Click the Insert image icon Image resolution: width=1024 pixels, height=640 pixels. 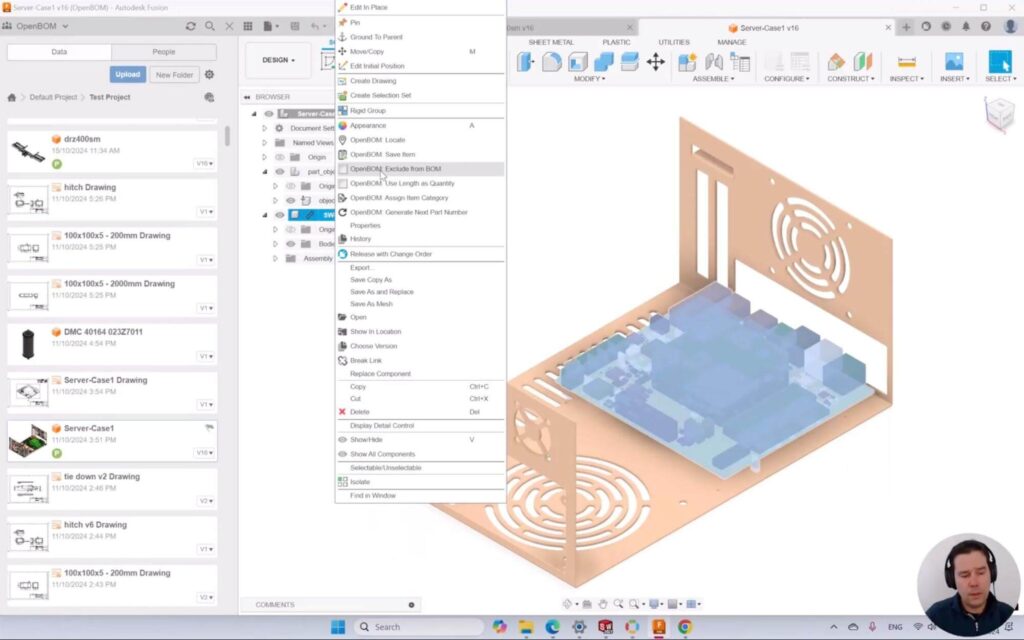tap(954, 61)
